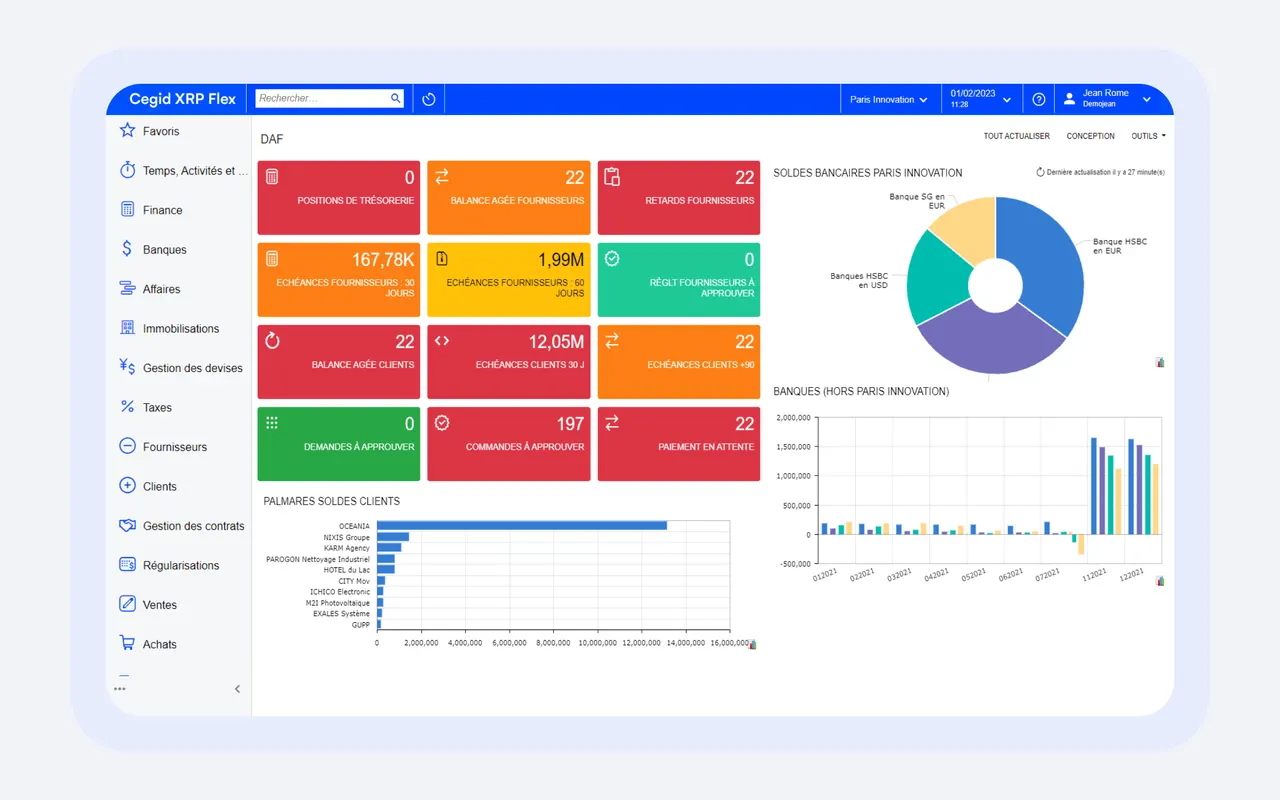Click chart icon beside Palmares soldes clients
1280x800 pixels.
753,645
